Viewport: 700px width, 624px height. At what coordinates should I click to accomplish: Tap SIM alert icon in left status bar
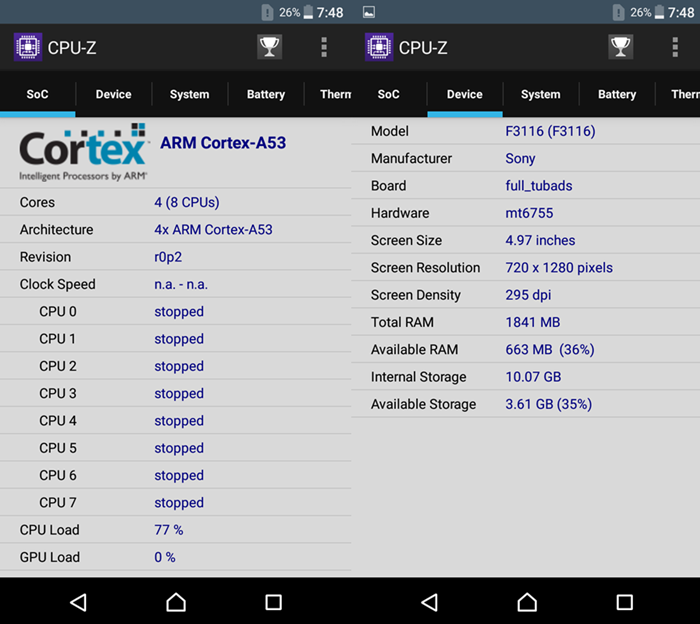point(267,12)
